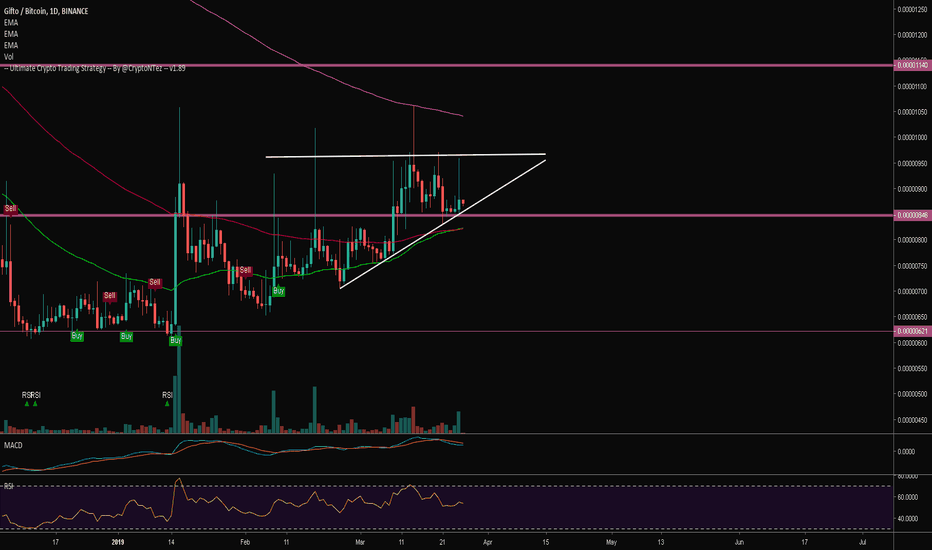Click the 13 date label after May
This screenshot has width=932, height=550.
pos(661,542)
